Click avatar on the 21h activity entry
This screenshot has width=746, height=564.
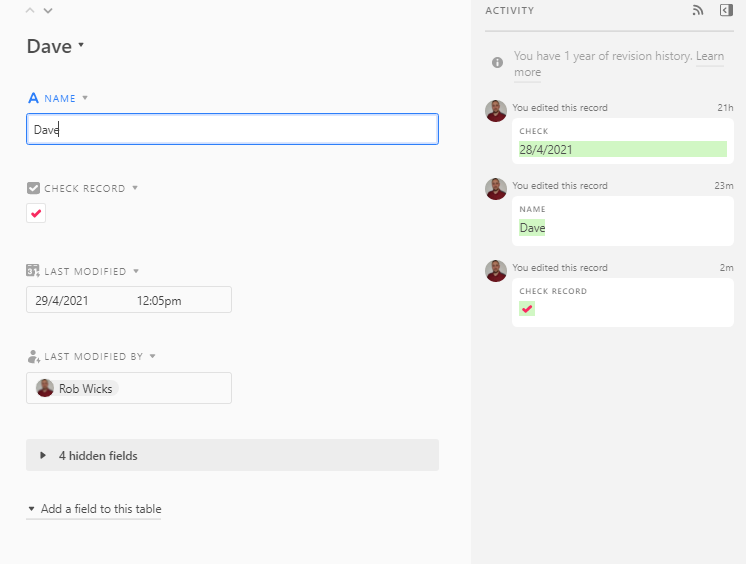coord(496,111)
